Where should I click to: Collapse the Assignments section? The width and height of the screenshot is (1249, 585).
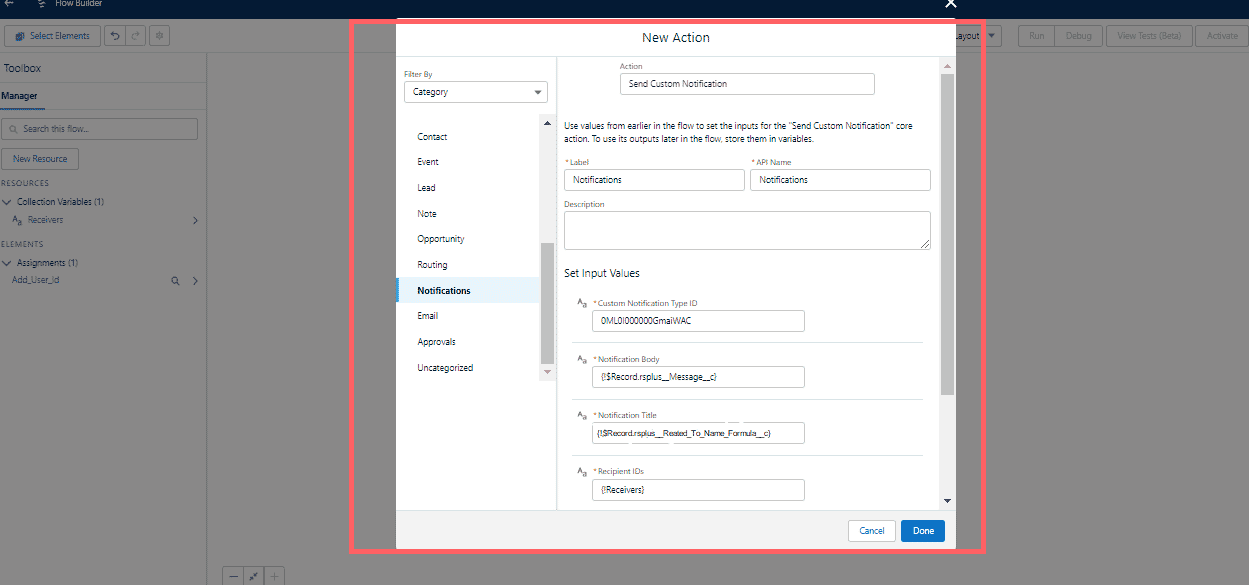coord(8,263)
